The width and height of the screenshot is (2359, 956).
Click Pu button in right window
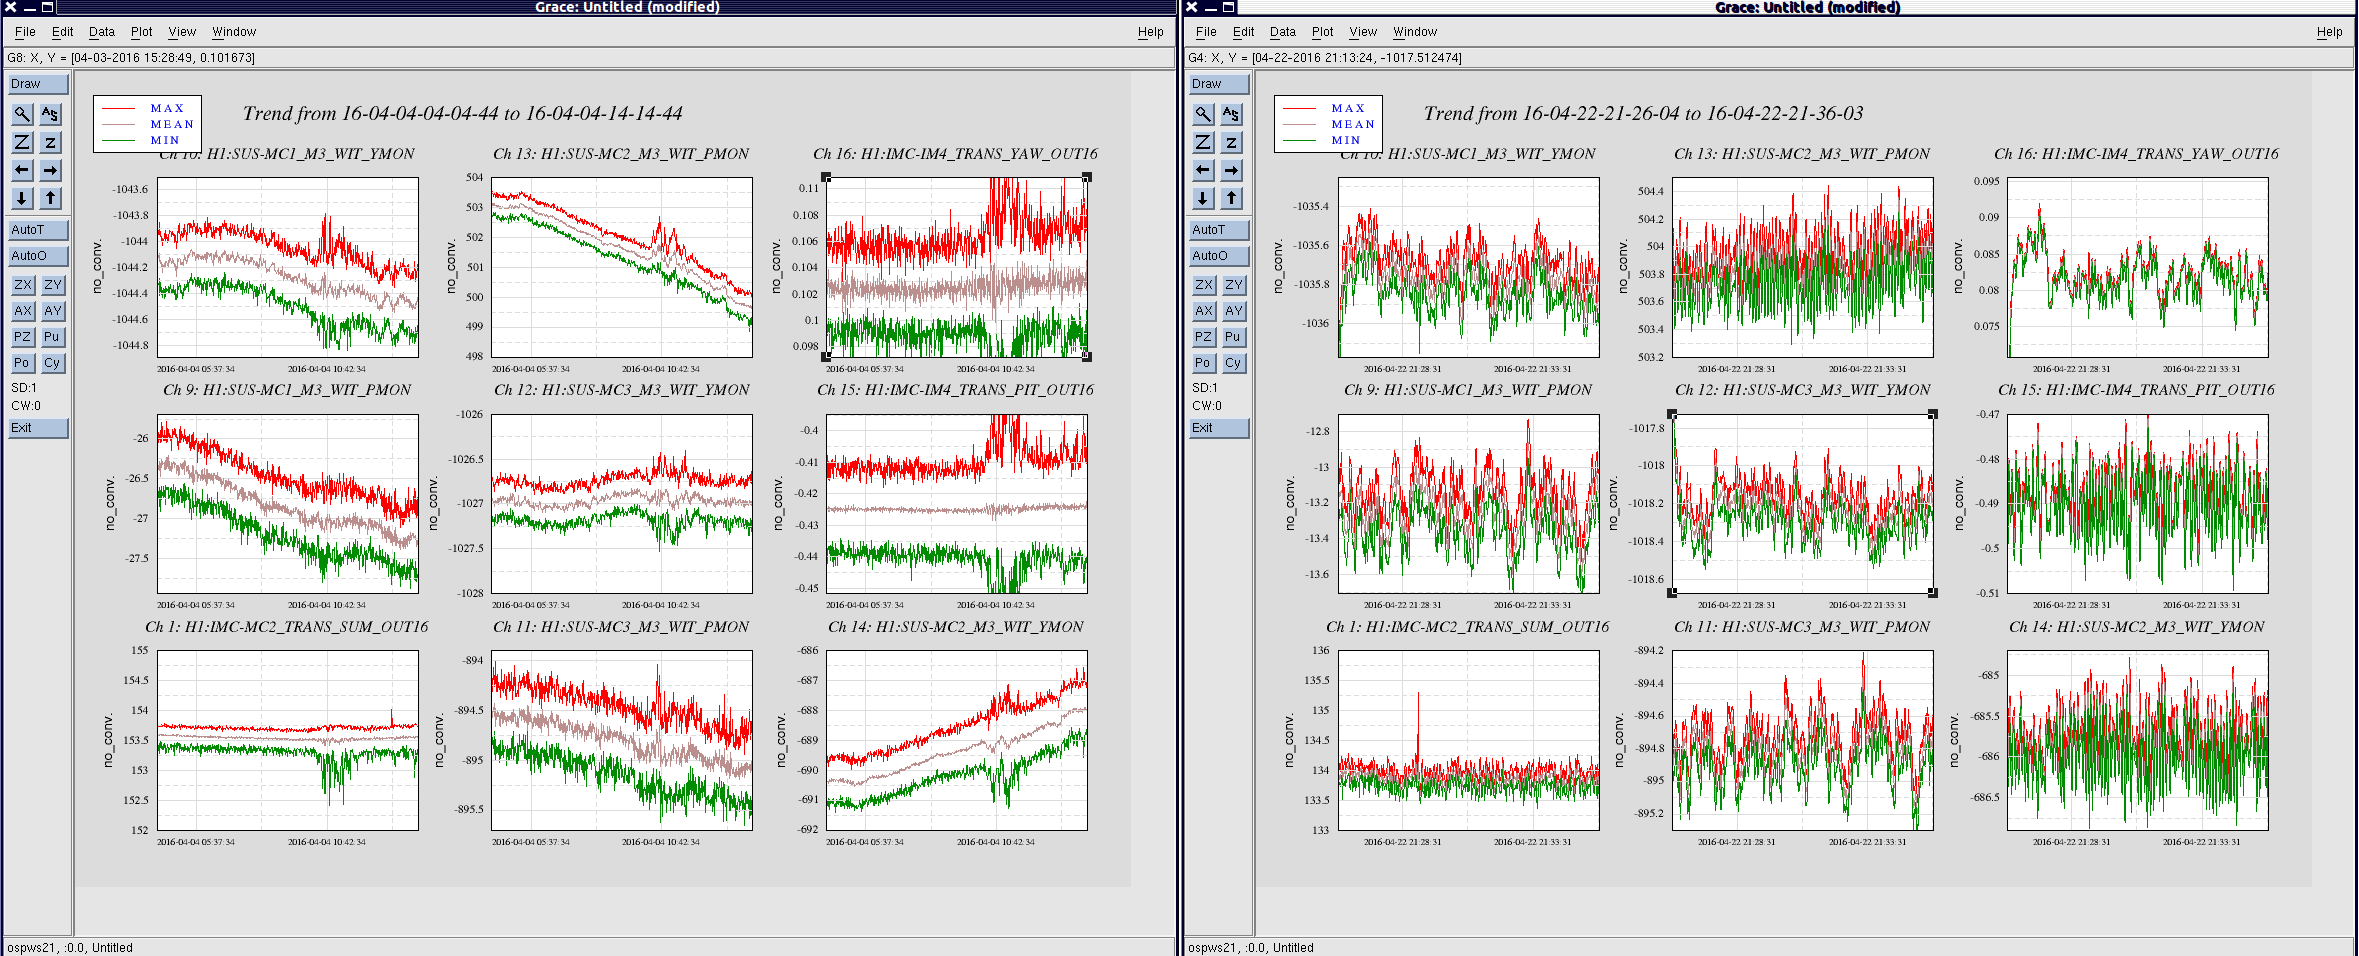pyautogui.click(x=1234, y=337)
